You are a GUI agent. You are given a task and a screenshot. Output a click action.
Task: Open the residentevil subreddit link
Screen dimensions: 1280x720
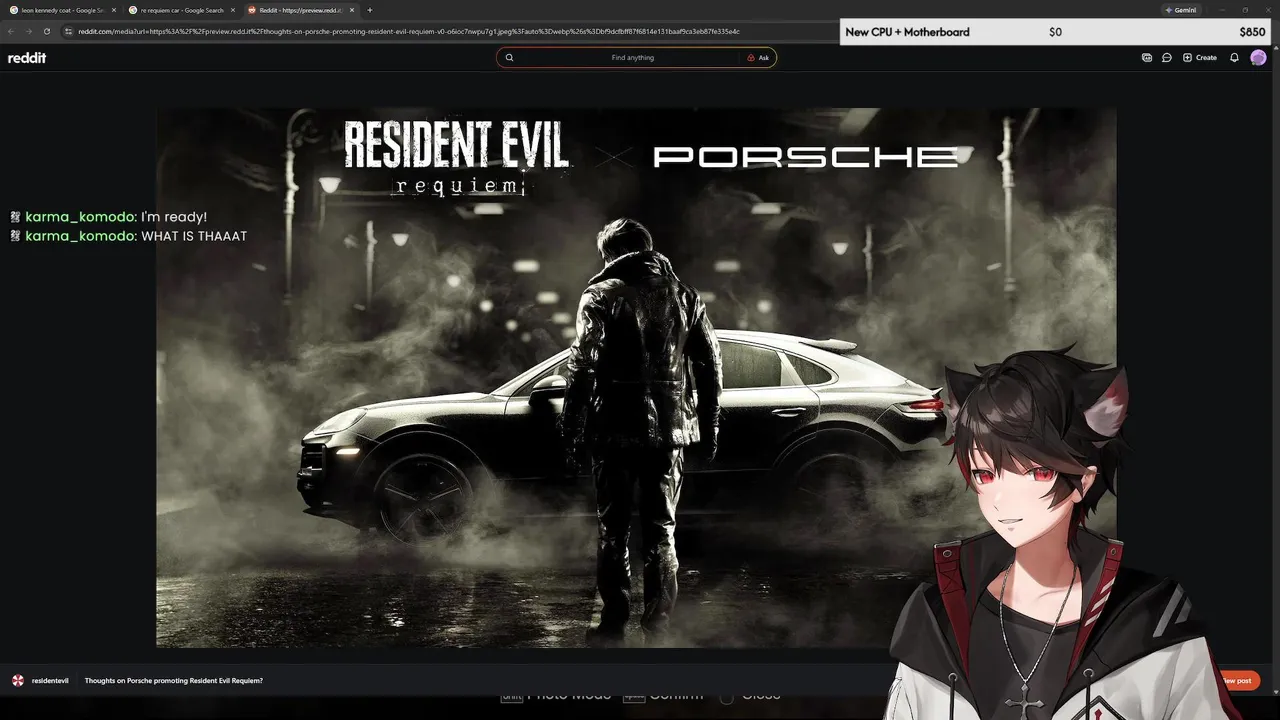click(x=50, y=680)
